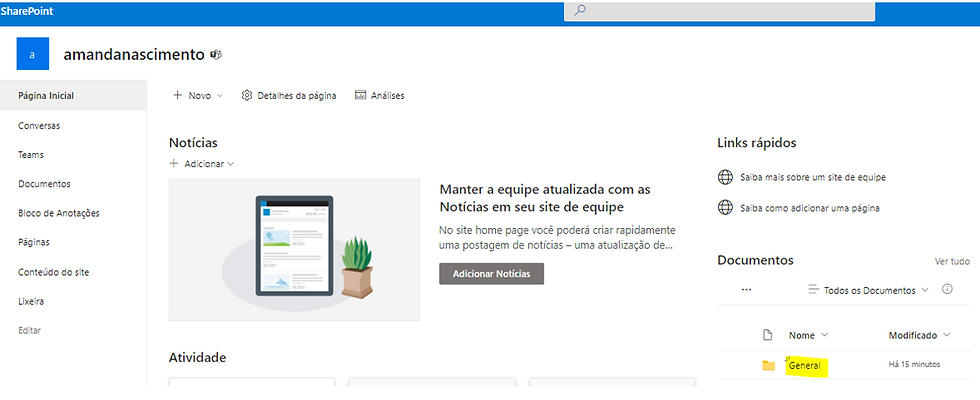Click the Detalhes da página gear icon
Image resolution: width=980 pixels, height=400 pixels.
tap(247, 96)
